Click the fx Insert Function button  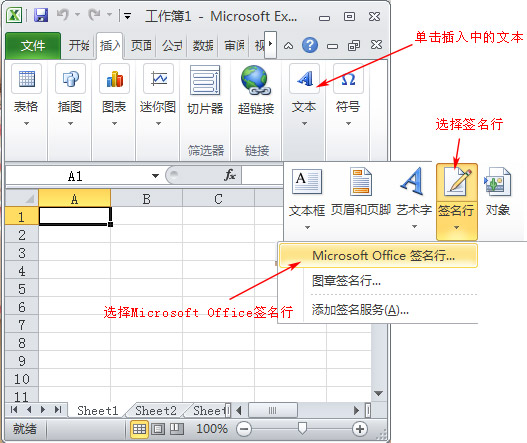pos(230,175)
